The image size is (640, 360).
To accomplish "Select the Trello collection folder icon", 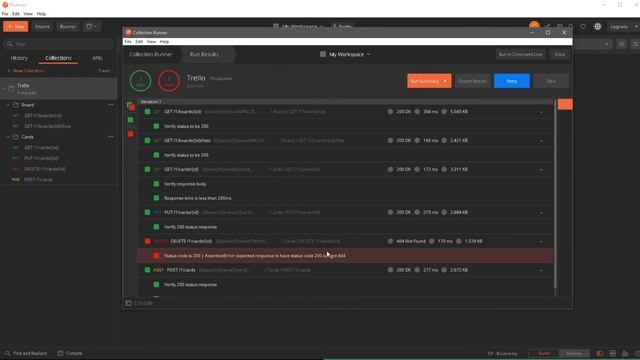I will click(x=11, y=89).
